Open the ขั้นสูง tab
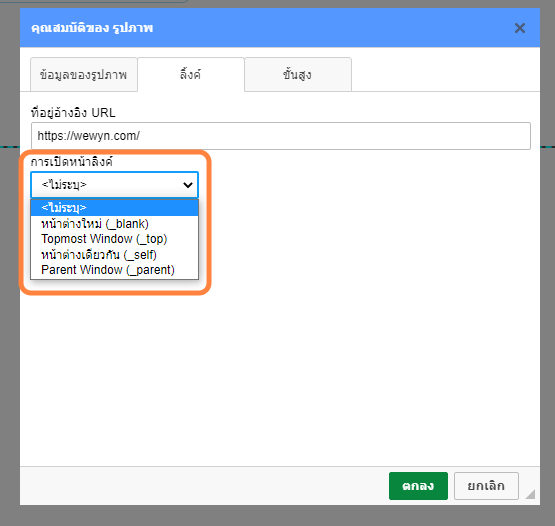 click(298, 75)
